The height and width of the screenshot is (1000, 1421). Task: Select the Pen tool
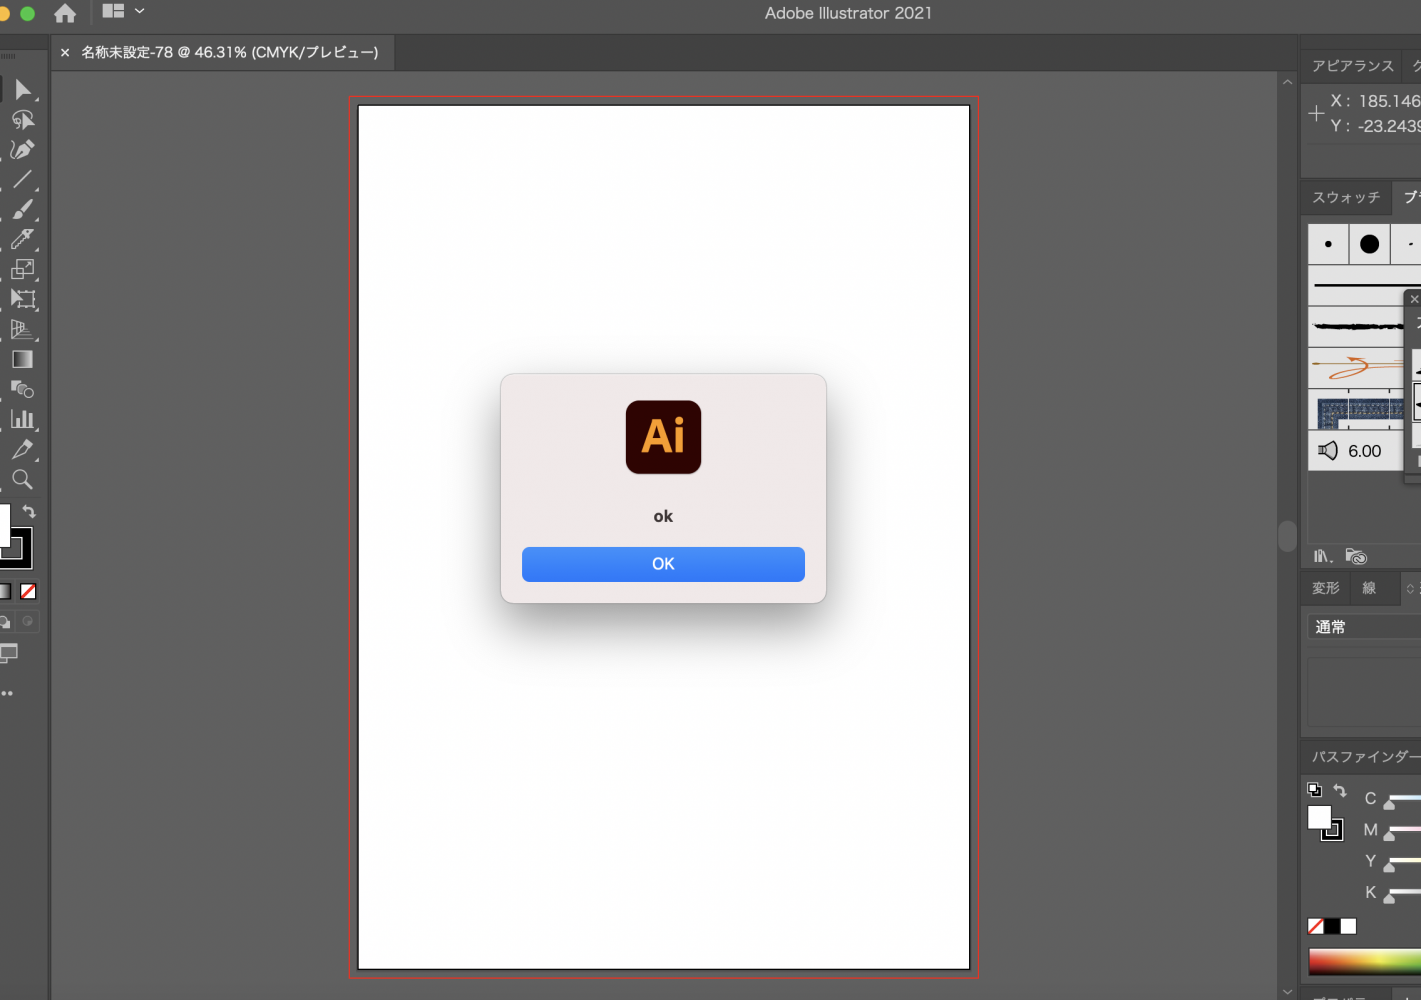24,149
